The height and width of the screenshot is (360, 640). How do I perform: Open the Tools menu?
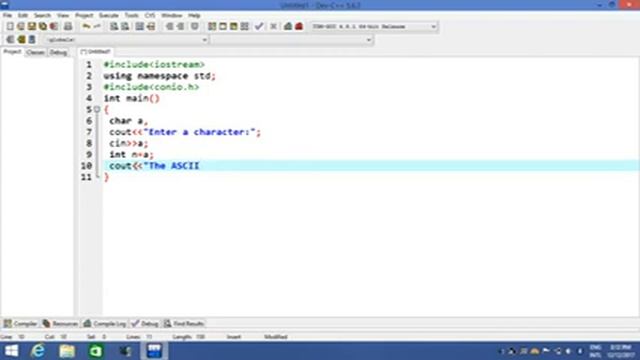(131, 16)
